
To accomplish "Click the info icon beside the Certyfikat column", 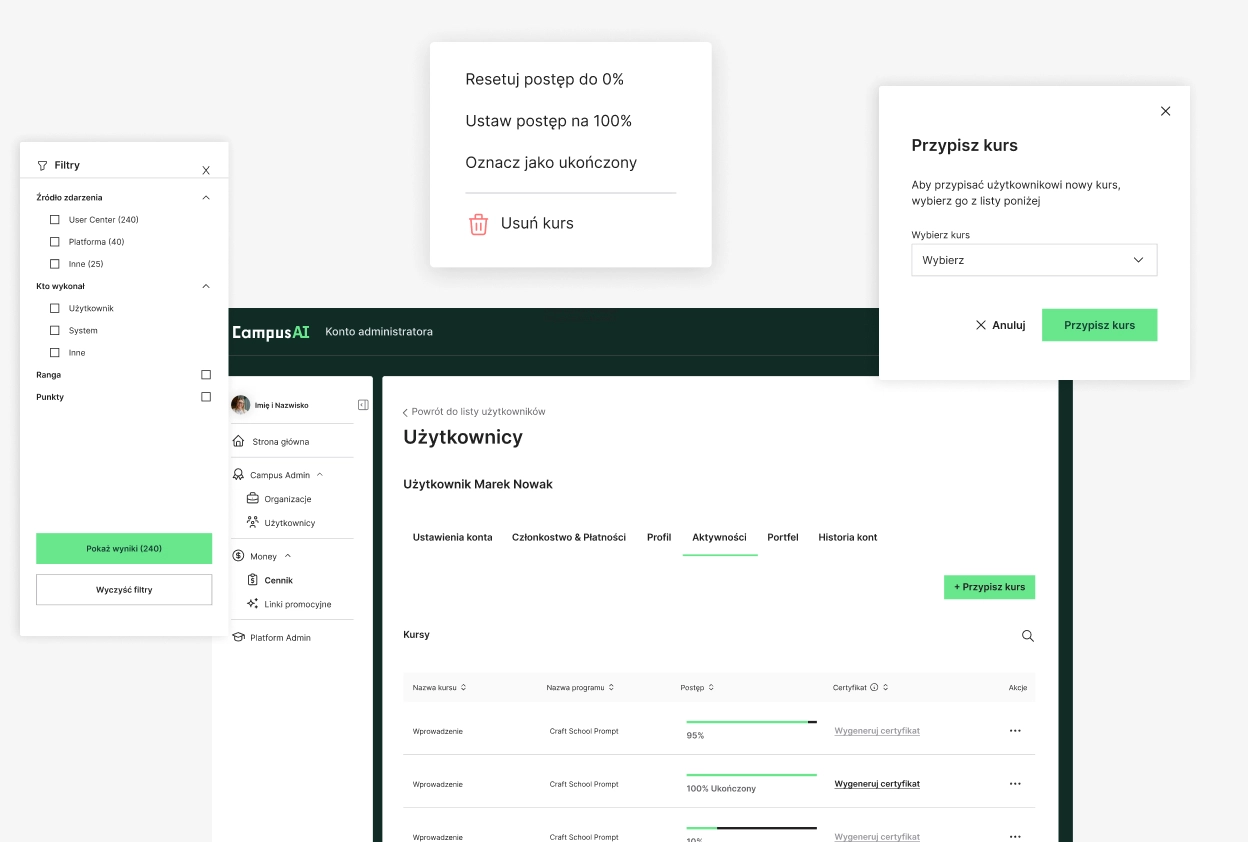I will coord(874,687).
